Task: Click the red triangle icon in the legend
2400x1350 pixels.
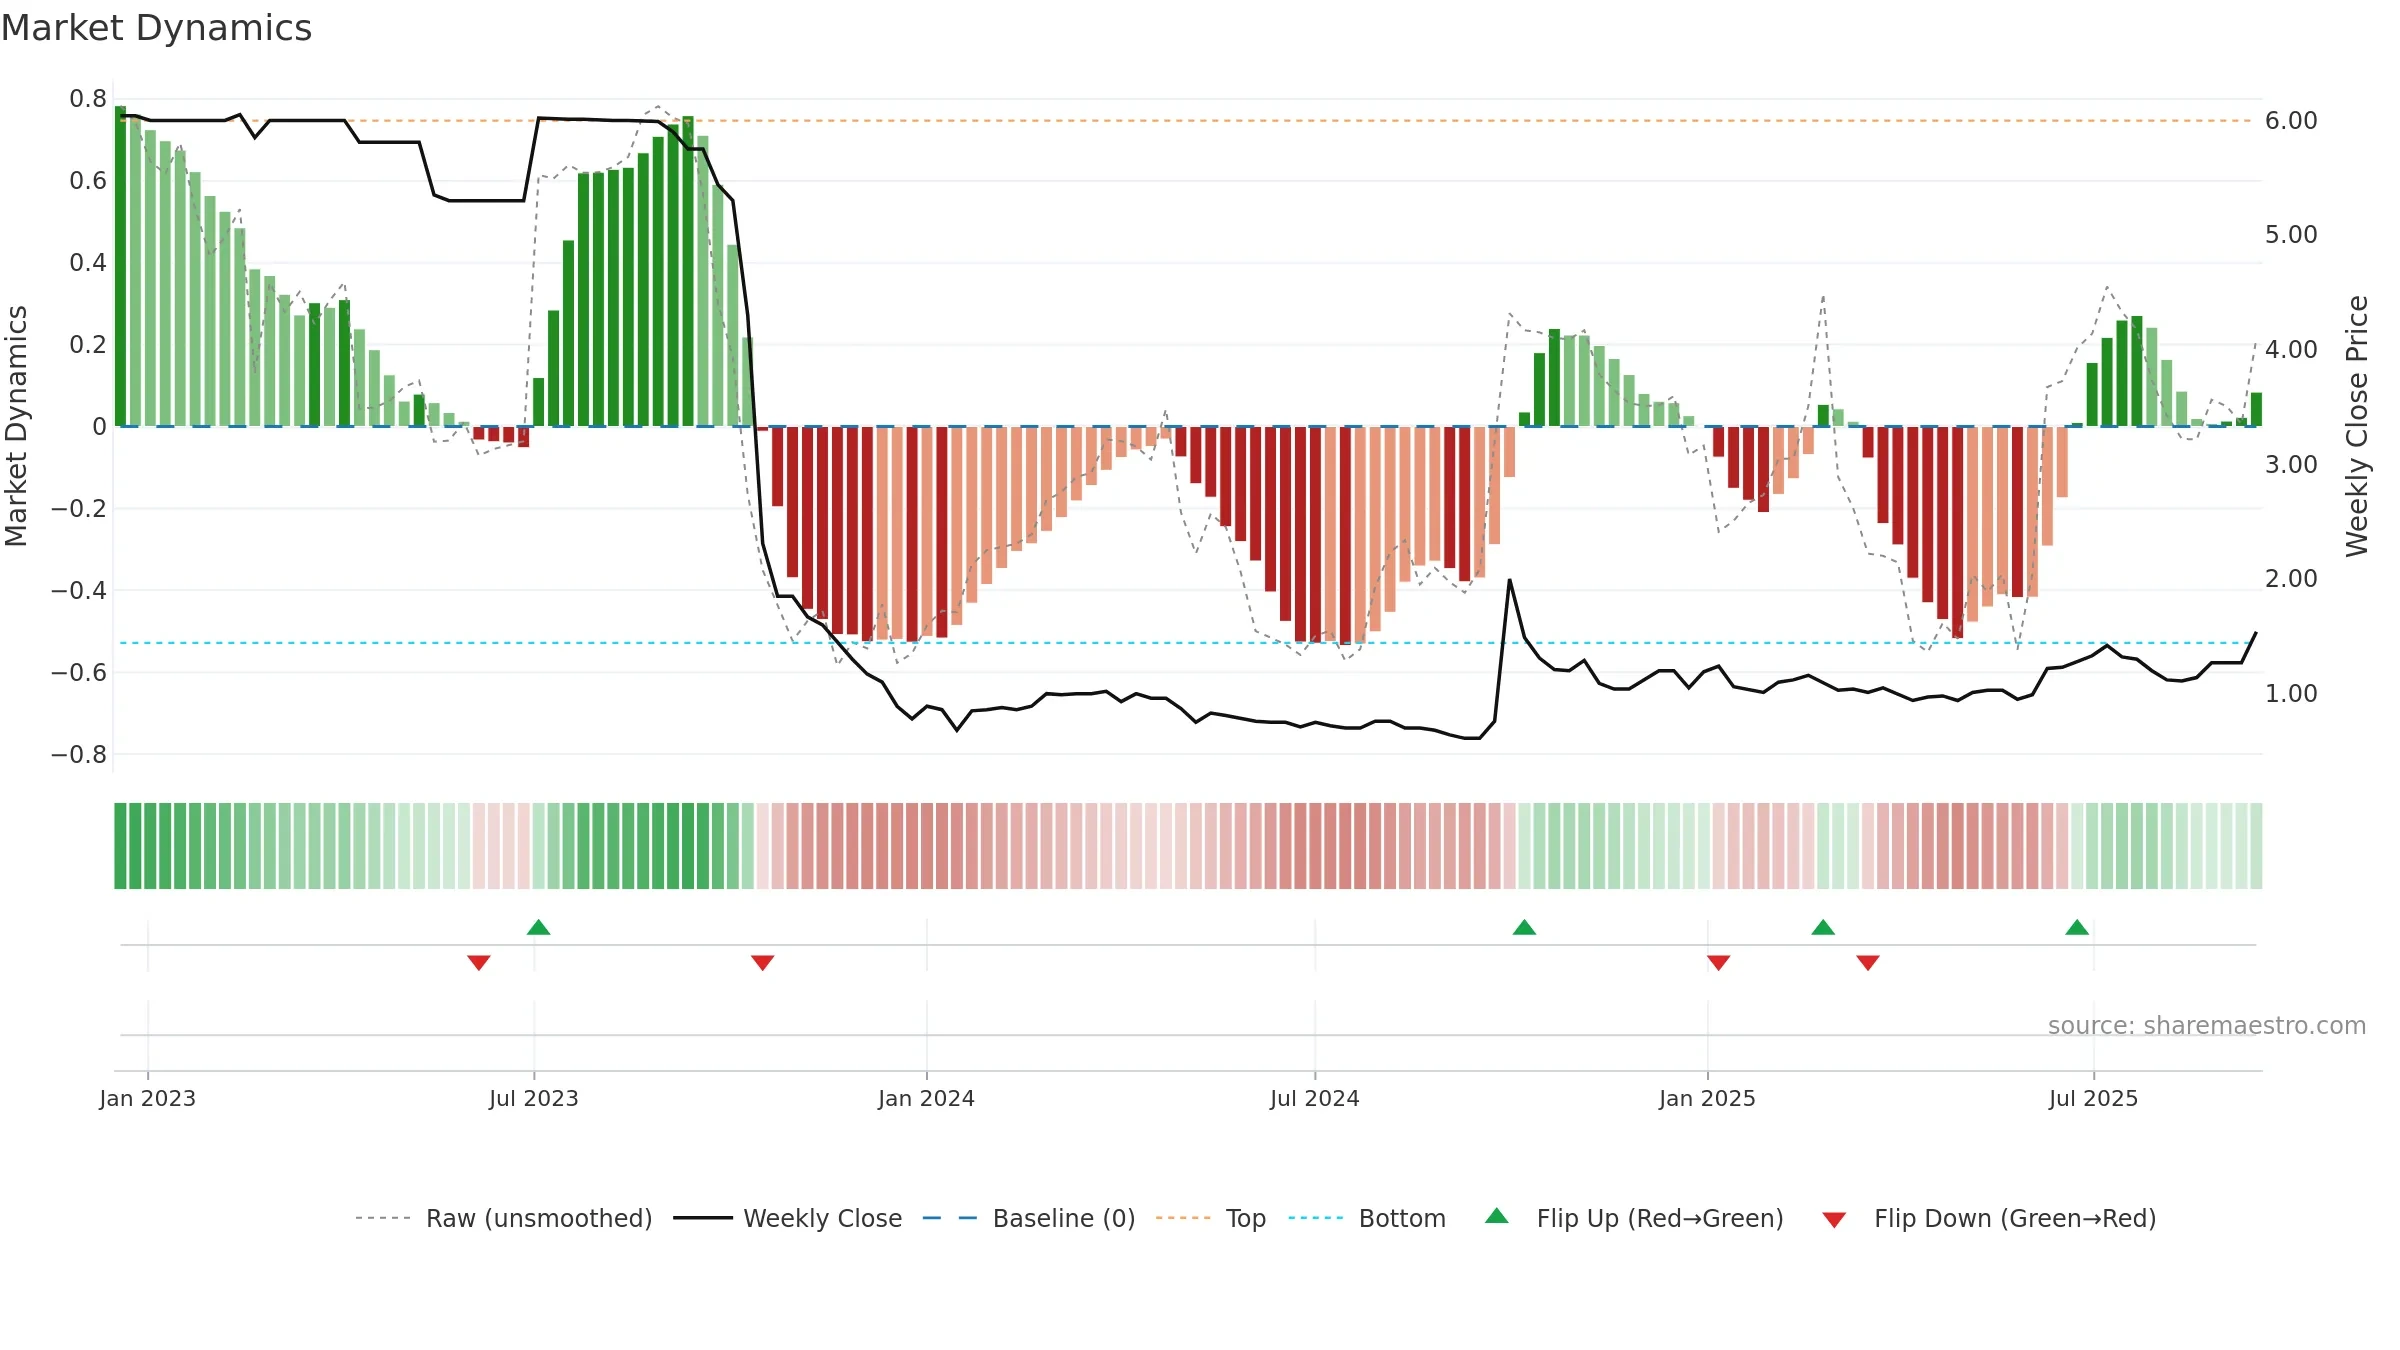Action: (1834, 1220)
